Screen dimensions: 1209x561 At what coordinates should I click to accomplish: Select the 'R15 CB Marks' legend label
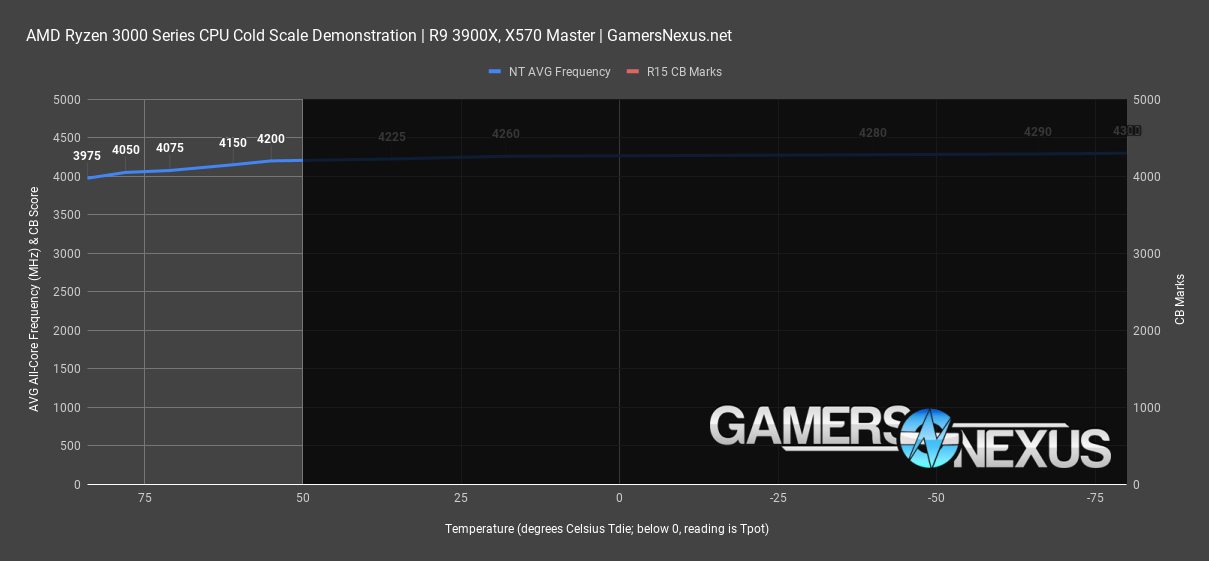point(684,72)
